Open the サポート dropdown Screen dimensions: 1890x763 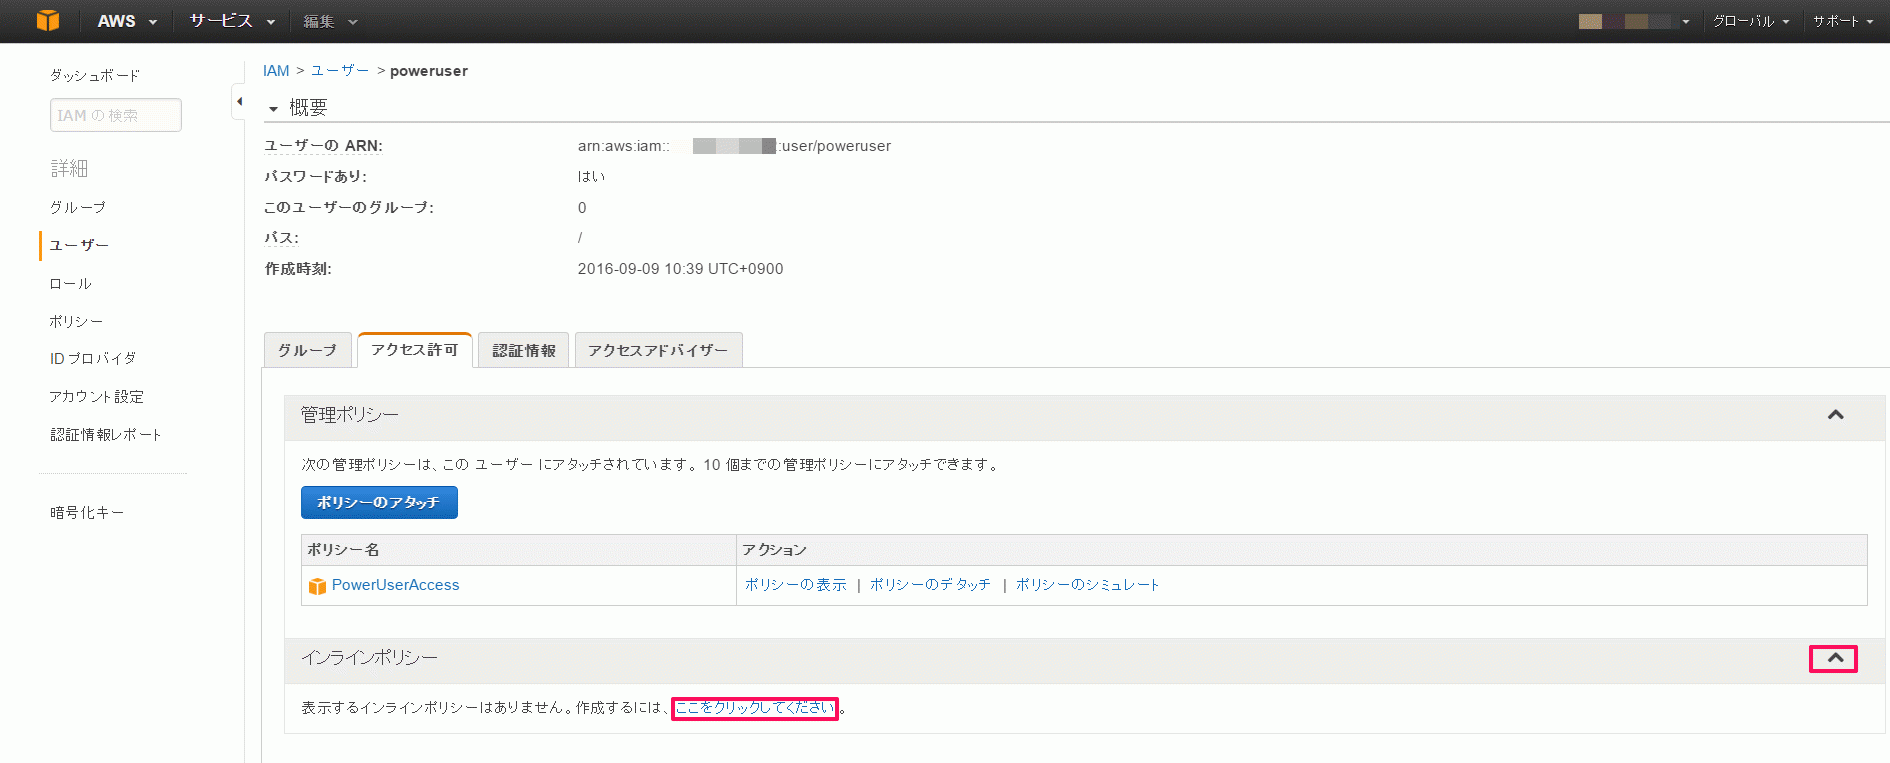pyautogui.click(x=1843, y=21)
